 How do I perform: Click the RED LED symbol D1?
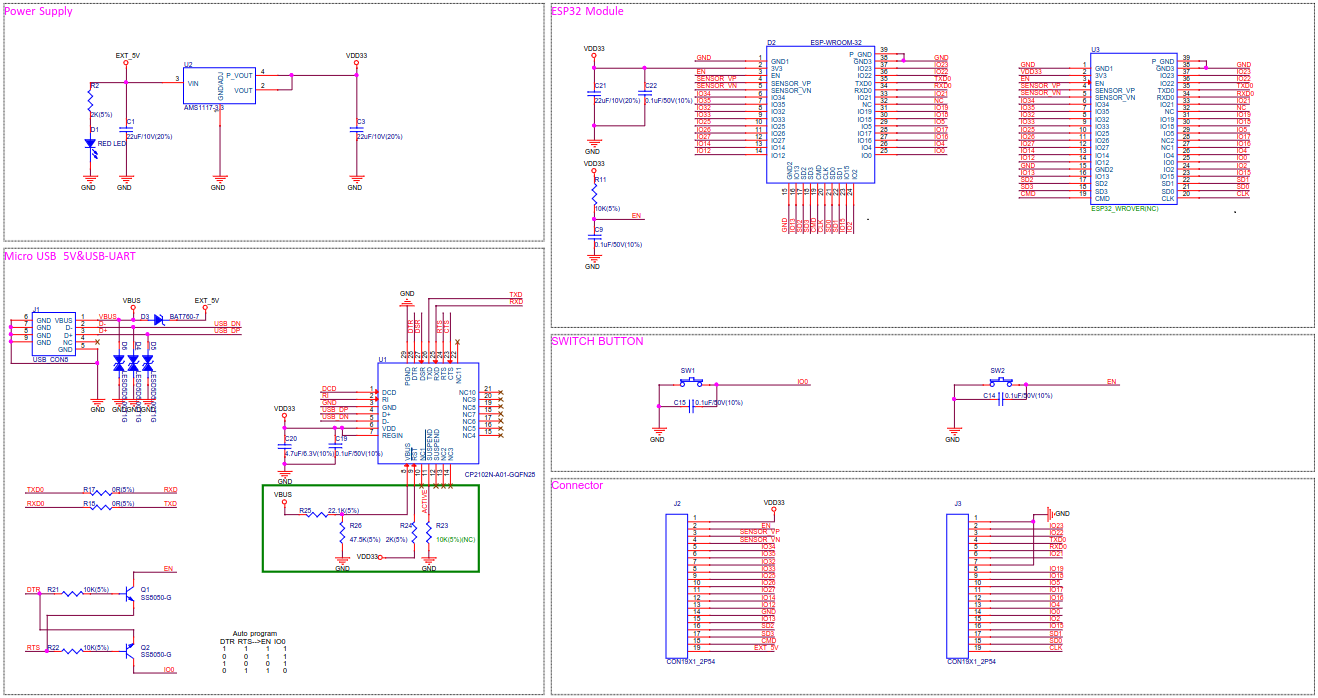(x=88, y=144)
